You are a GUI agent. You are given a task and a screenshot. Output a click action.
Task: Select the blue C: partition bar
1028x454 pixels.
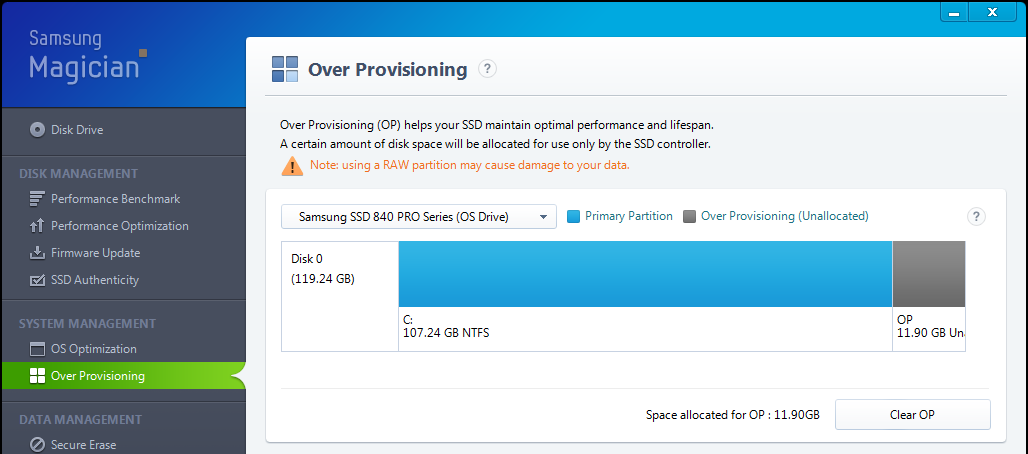[645, 274]
